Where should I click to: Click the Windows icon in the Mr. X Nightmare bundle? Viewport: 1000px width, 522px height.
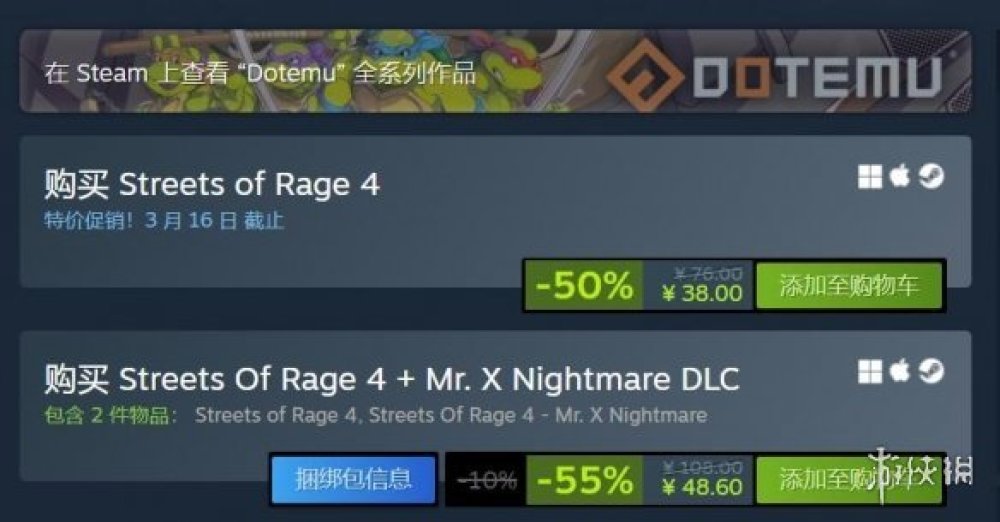(870, 371)
